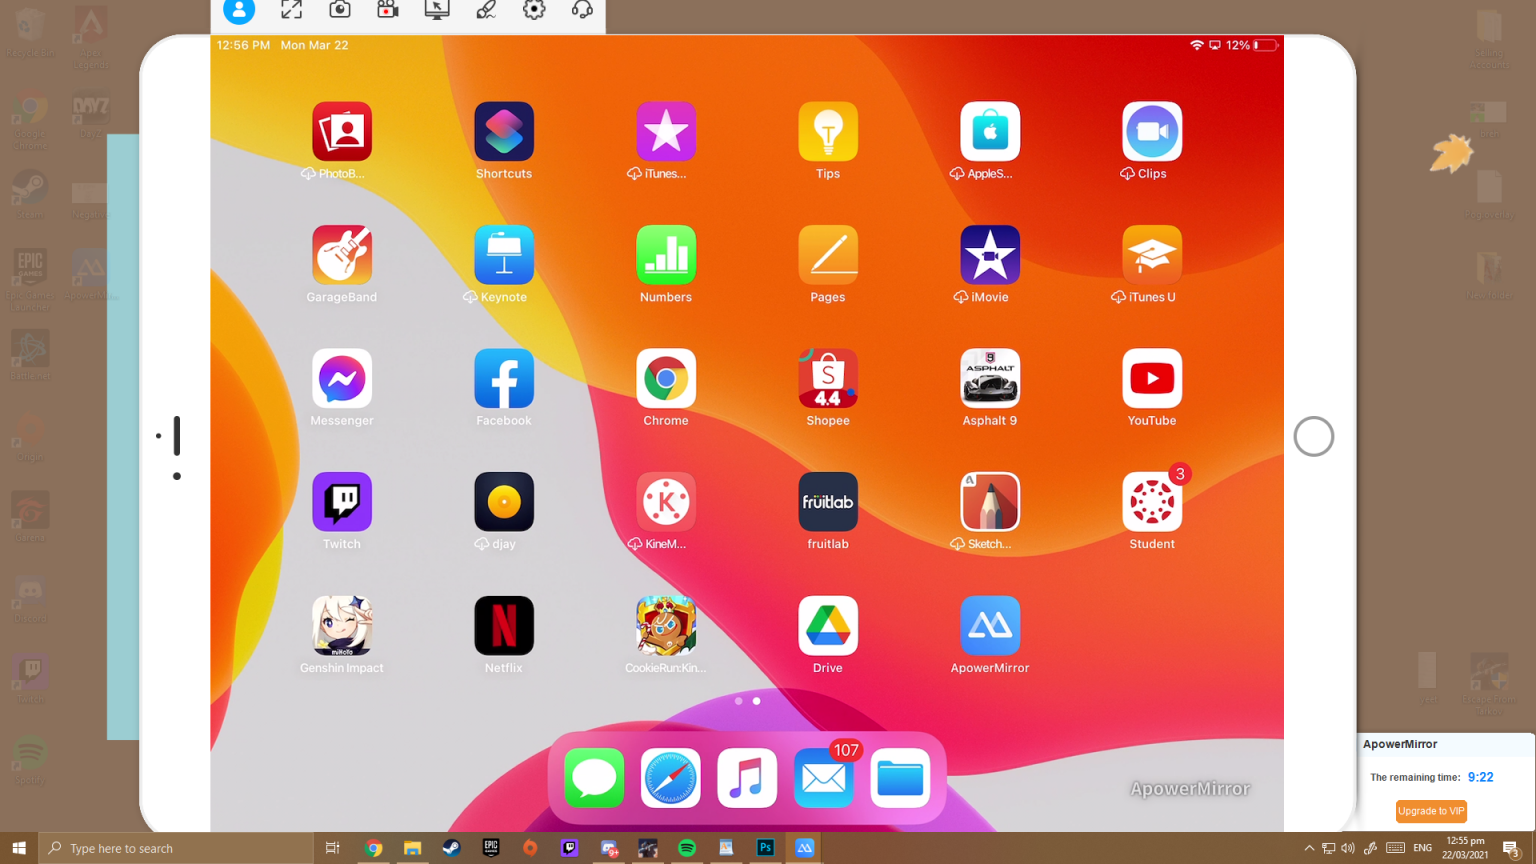Click the Upgrade to VIP button
This screenshot has height=864, width=1536.
[x=1430, y=811]
